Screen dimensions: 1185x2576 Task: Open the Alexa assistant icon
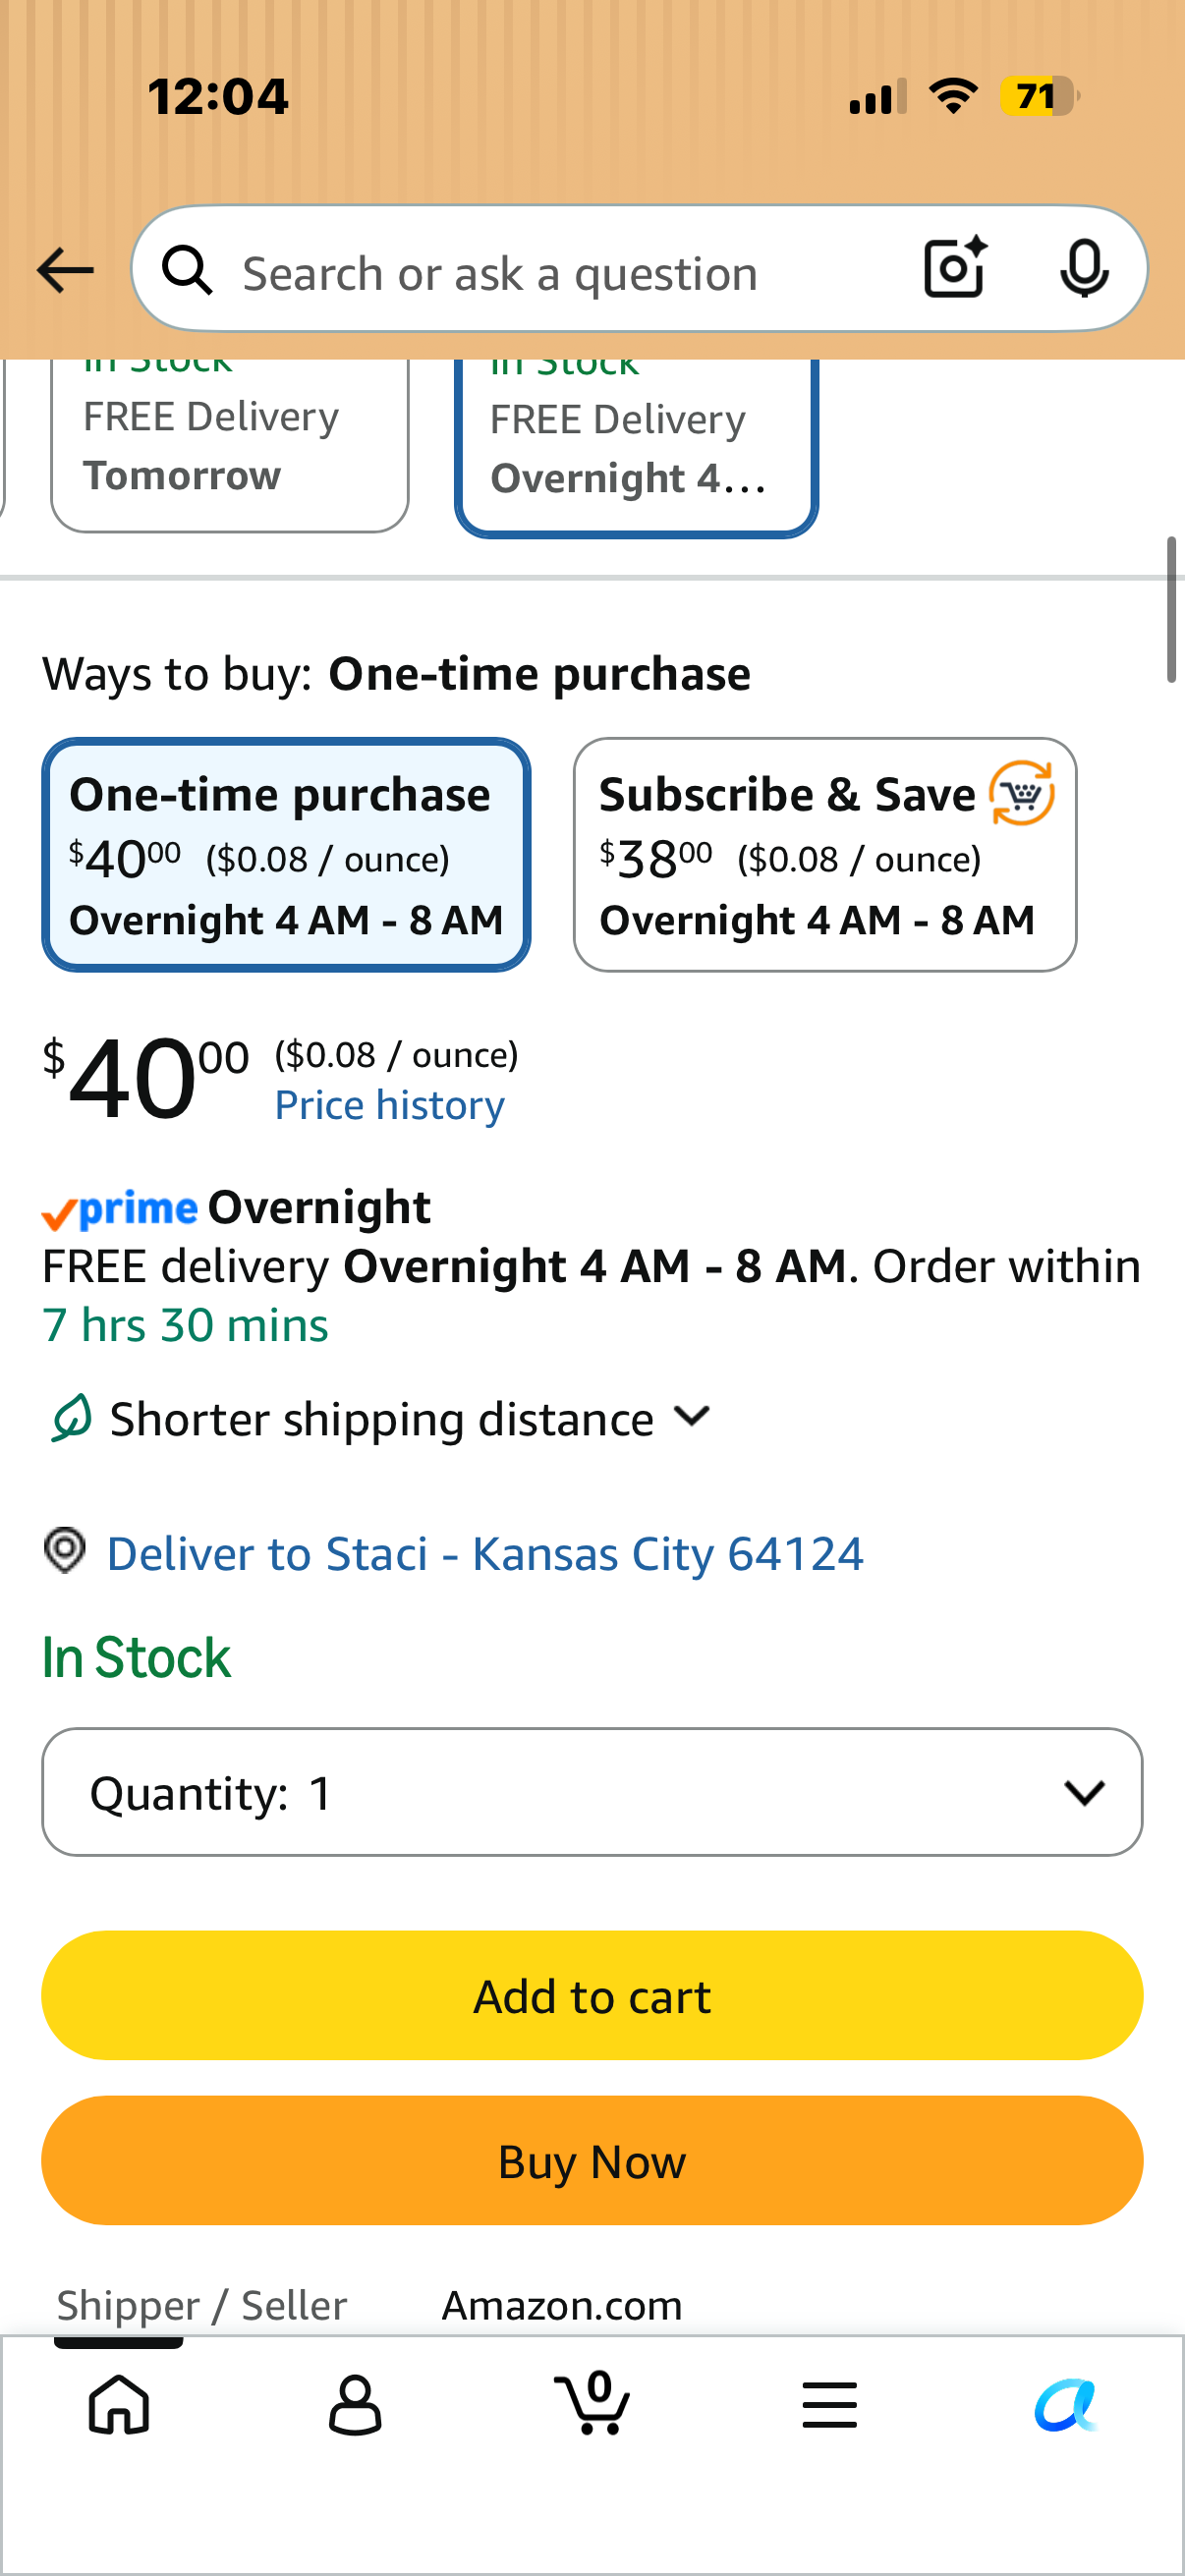pyautogui.click(x=1066, y=2404)
